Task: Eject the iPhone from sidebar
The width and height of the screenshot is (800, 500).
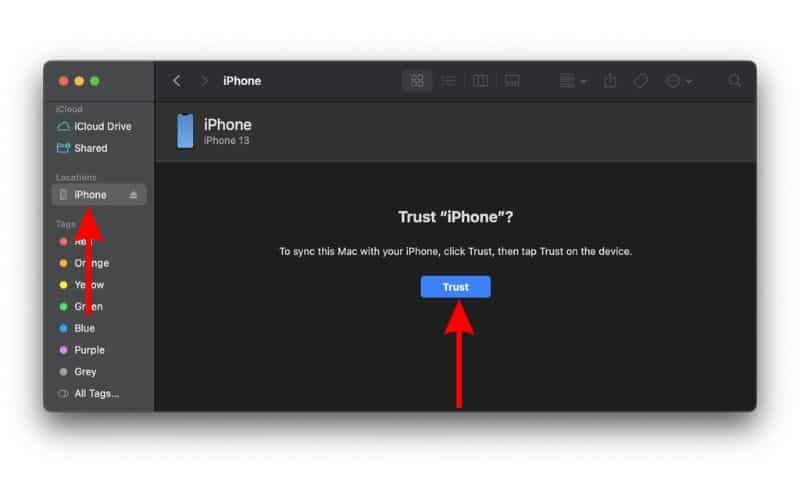Action: tap(133, 195)
